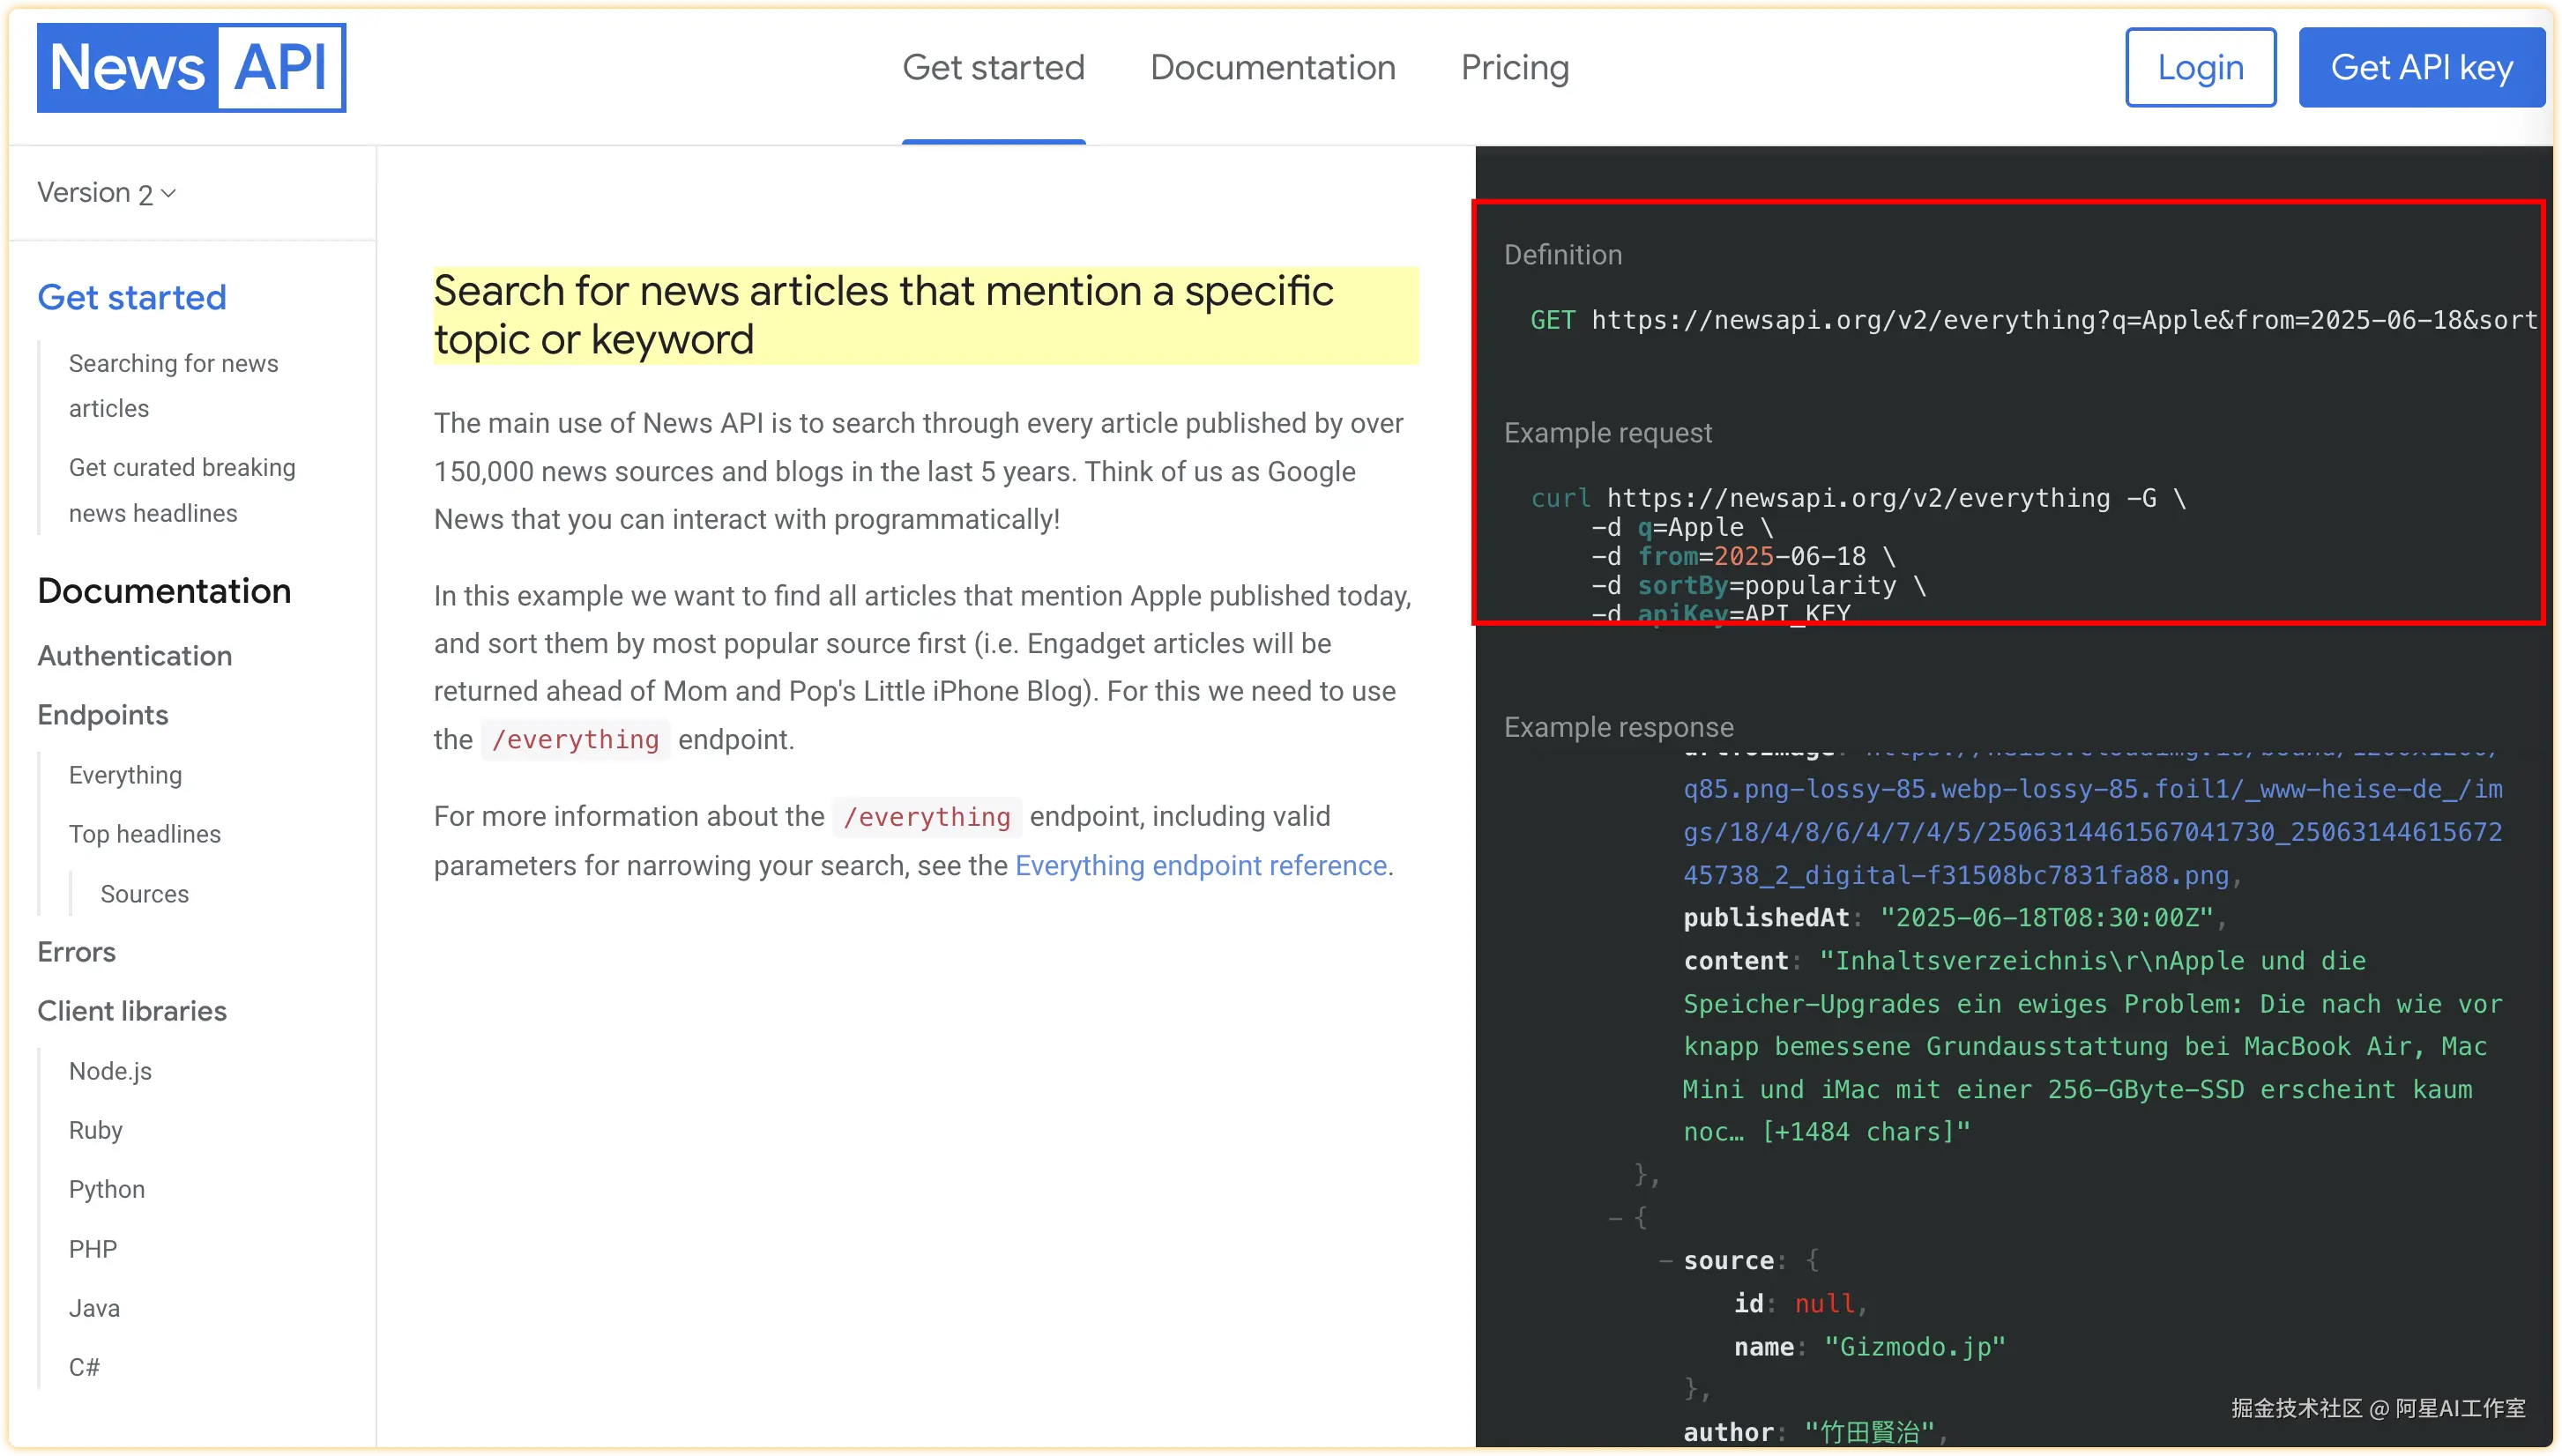The image size is (2562, 1456).
Task: Select the Sources sub-item in sidebar
Action: click(x=144, y=894)
